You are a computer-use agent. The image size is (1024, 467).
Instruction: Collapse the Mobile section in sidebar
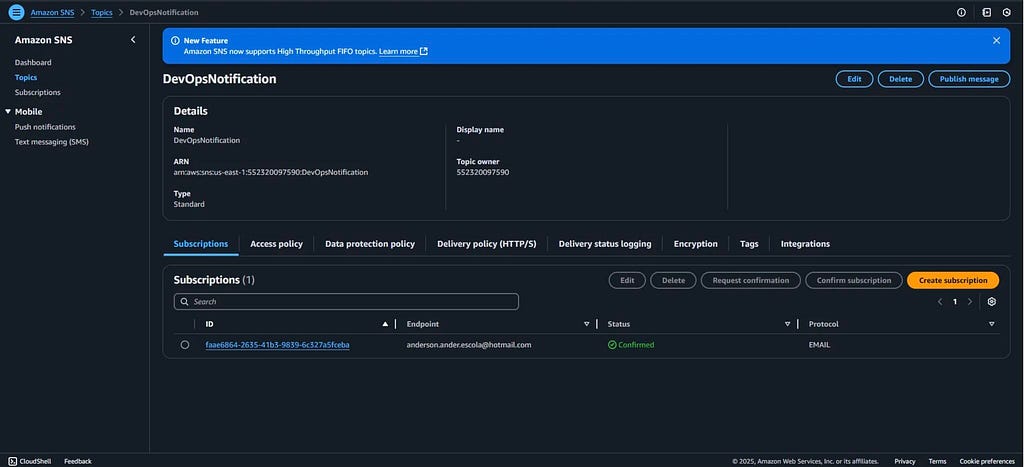click(x=8, y=112)
